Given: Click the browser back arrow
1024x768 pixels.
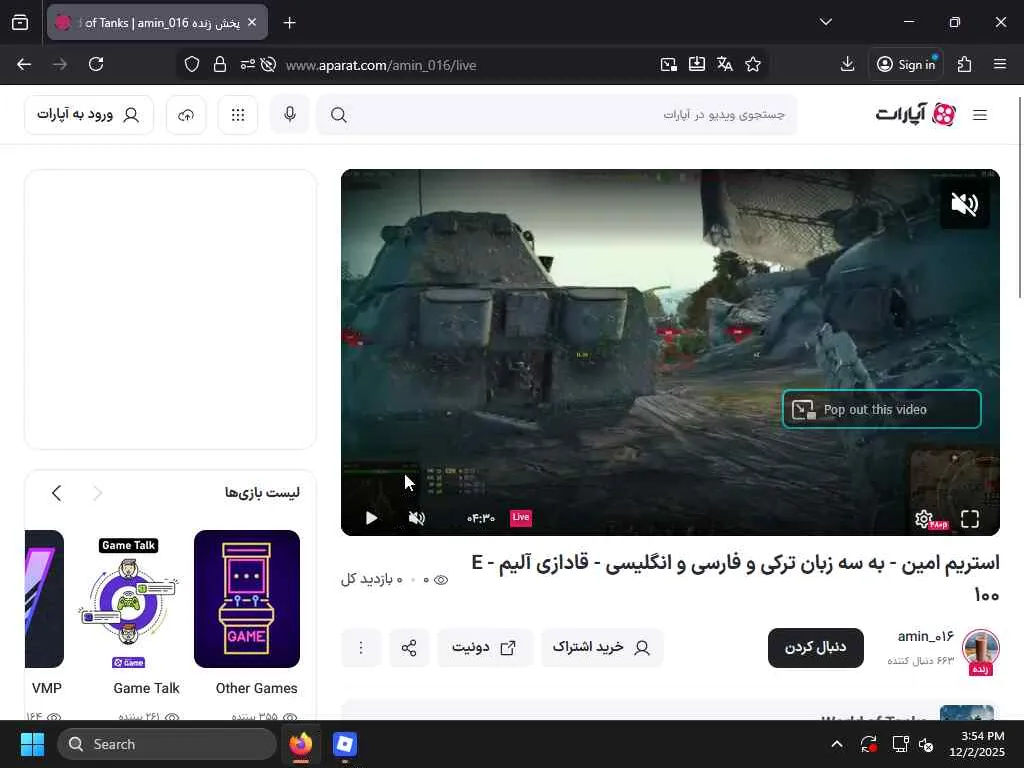Looking at the screenshot, I should (x=24, y=64).
